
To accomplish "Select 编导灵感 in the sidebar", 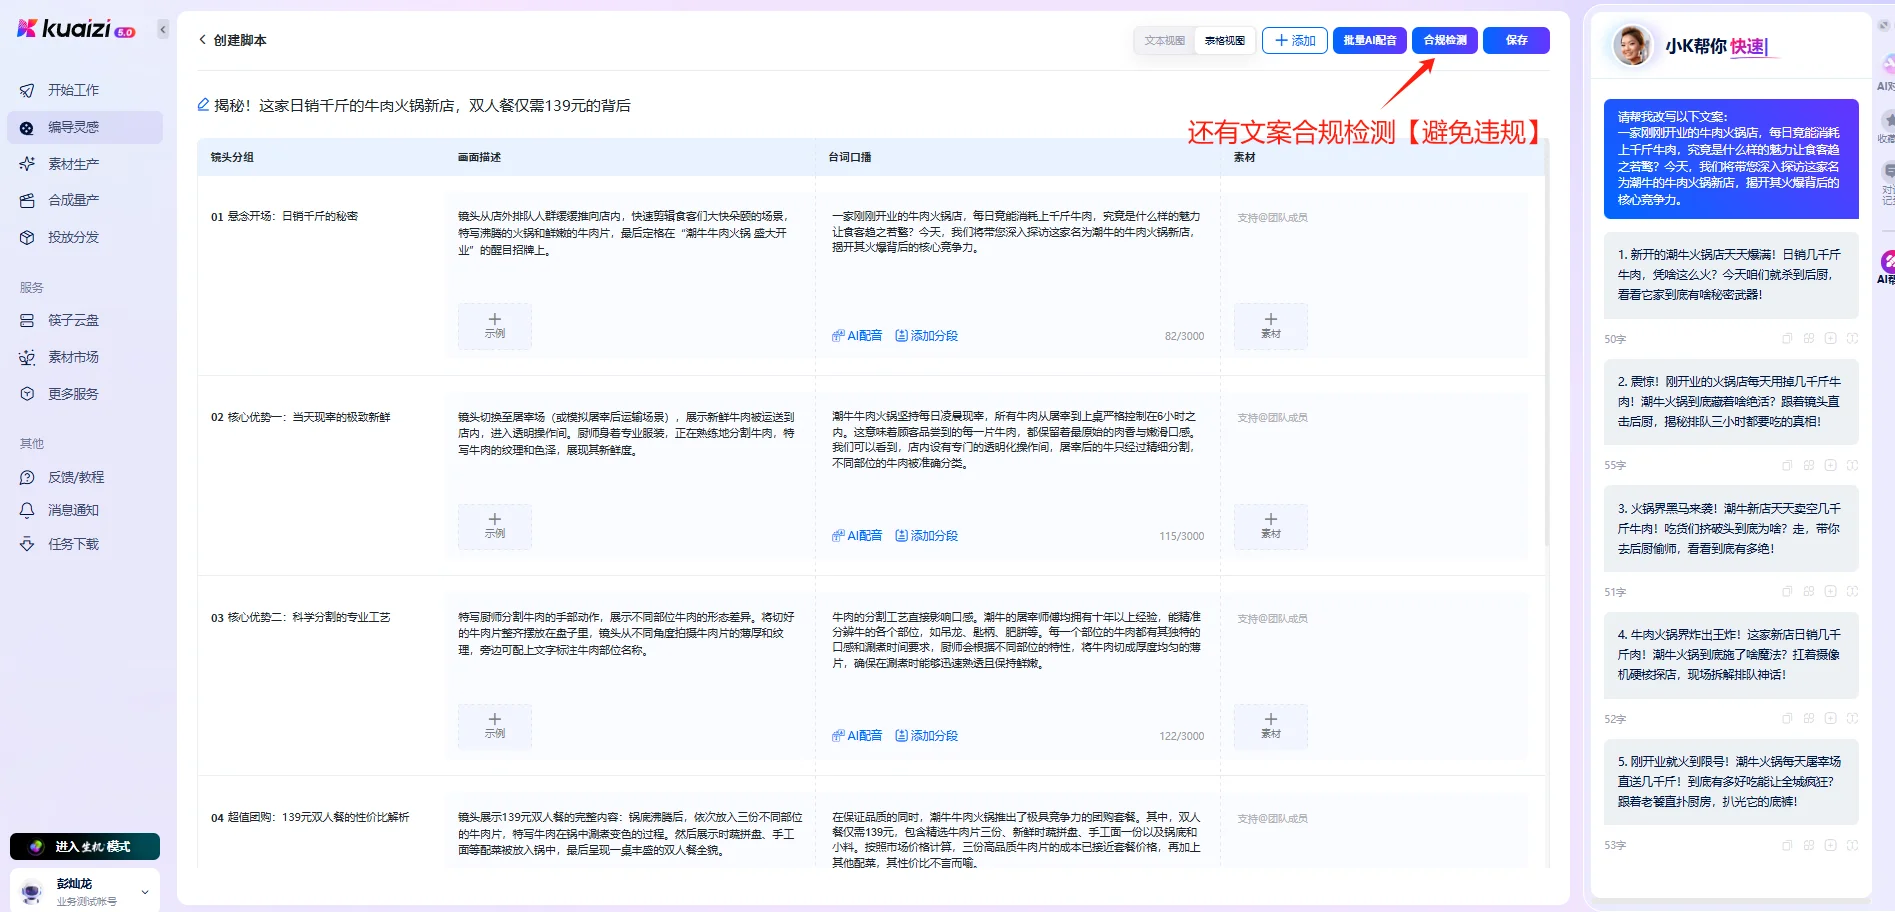I will (84, 127).
